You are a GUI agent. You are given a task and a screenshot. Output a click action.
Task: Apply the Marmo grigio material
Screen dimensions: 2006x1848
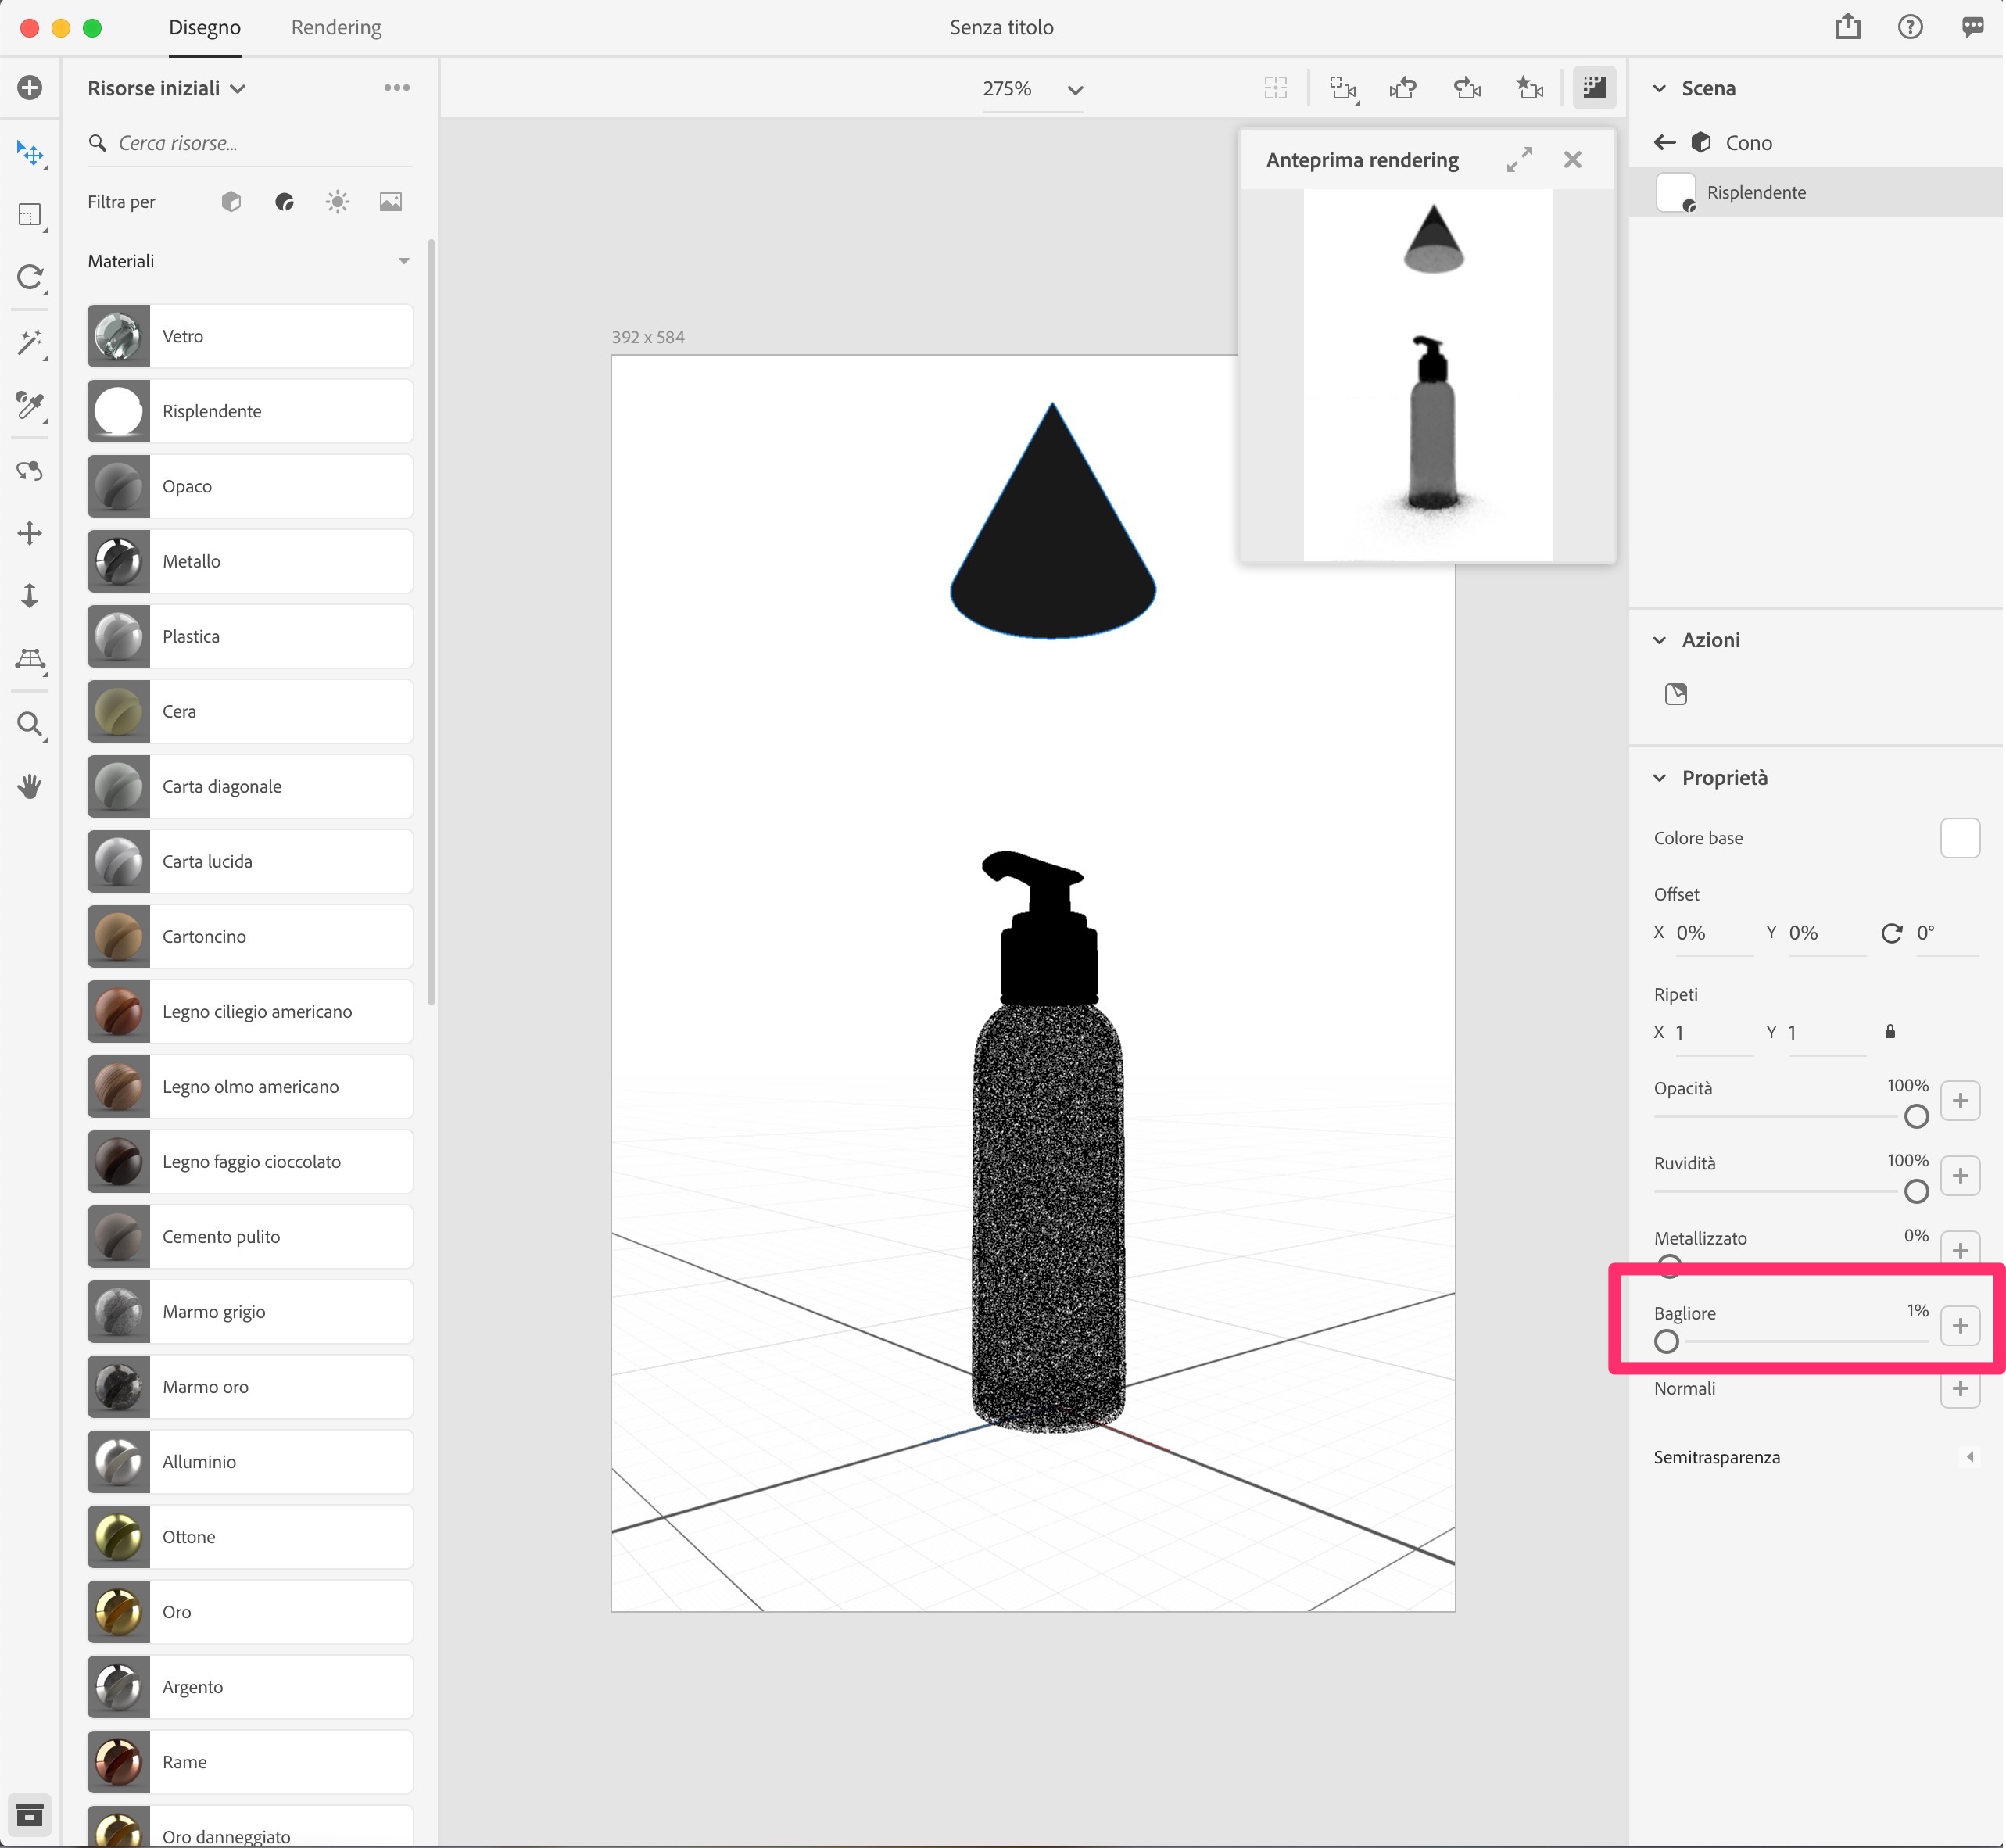(x=250, y=1311)
